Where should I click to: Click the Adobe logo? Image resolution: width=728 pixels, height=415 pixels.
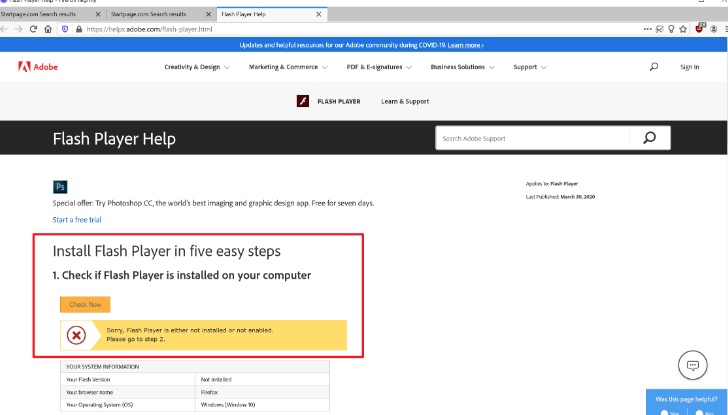38,67
